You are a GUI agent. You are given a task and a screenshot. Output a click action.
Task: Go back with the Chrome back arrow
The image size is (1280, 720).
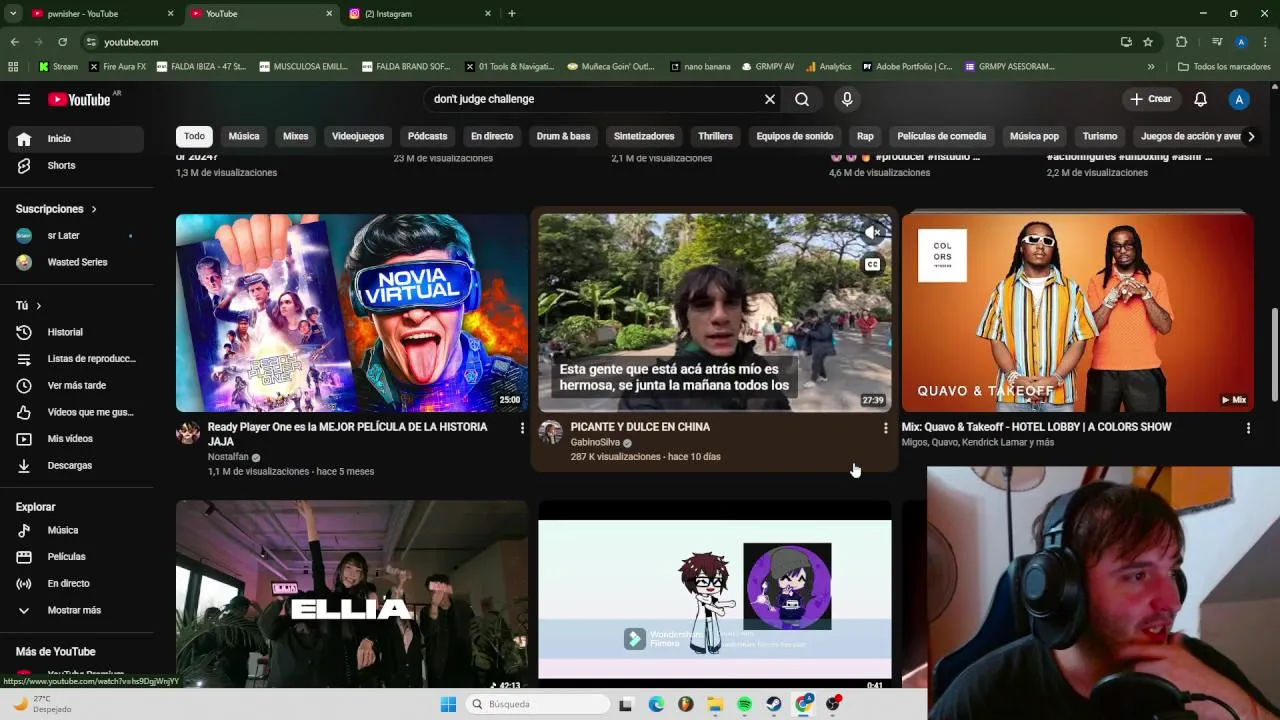14,42
